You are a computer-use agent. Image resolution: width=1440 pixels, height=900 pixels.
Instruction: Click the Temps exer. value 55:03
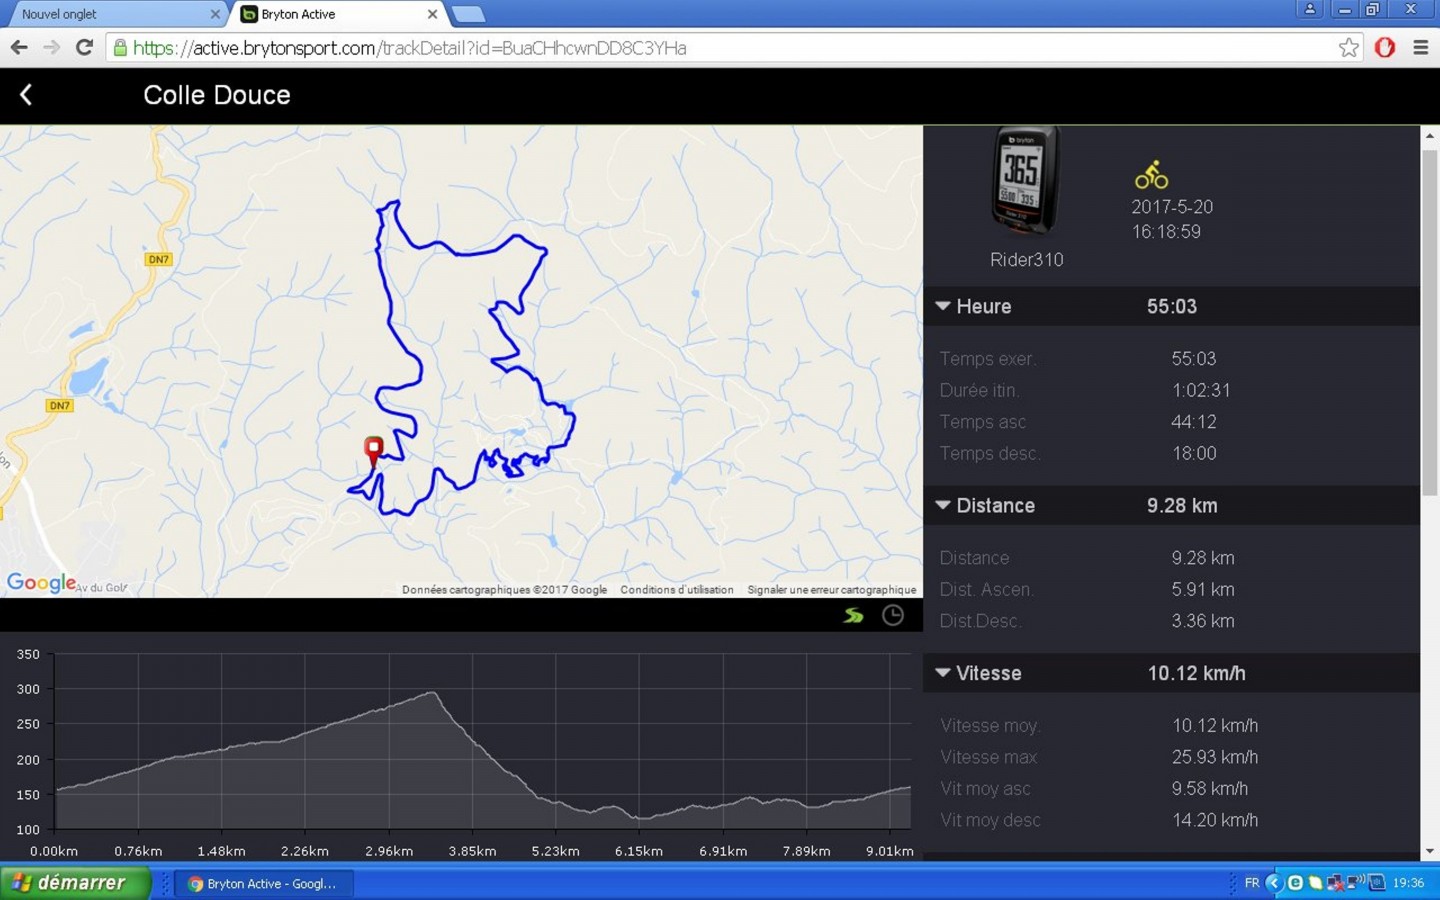pos(1194,359)
